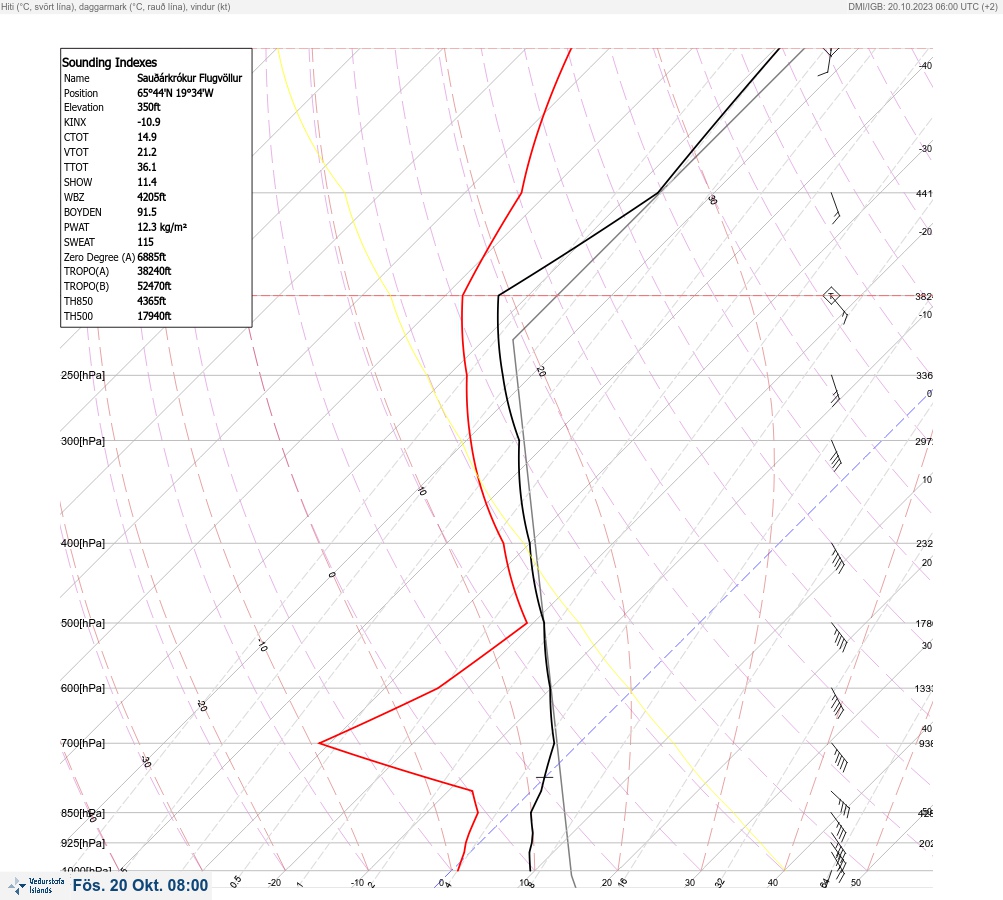Select the SWEAT value 115
This screenshot has width=1003, height=900.
click(145, 242)
